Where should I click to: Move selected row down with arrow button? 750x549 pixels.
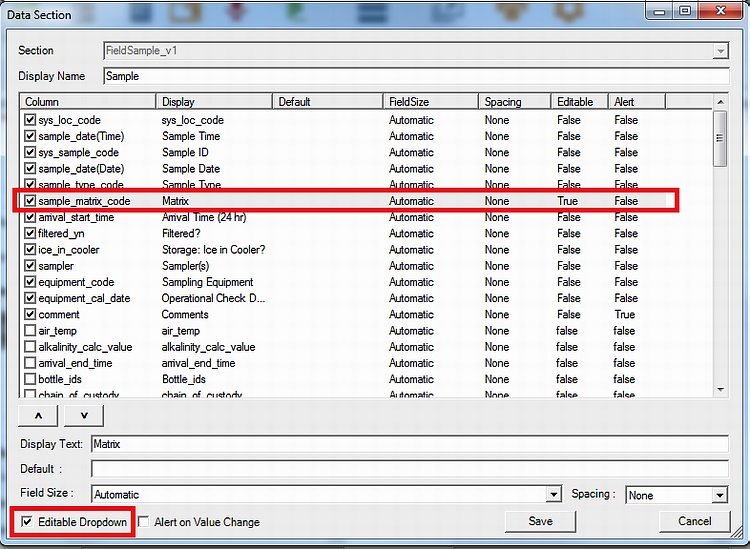coord(84,415)
